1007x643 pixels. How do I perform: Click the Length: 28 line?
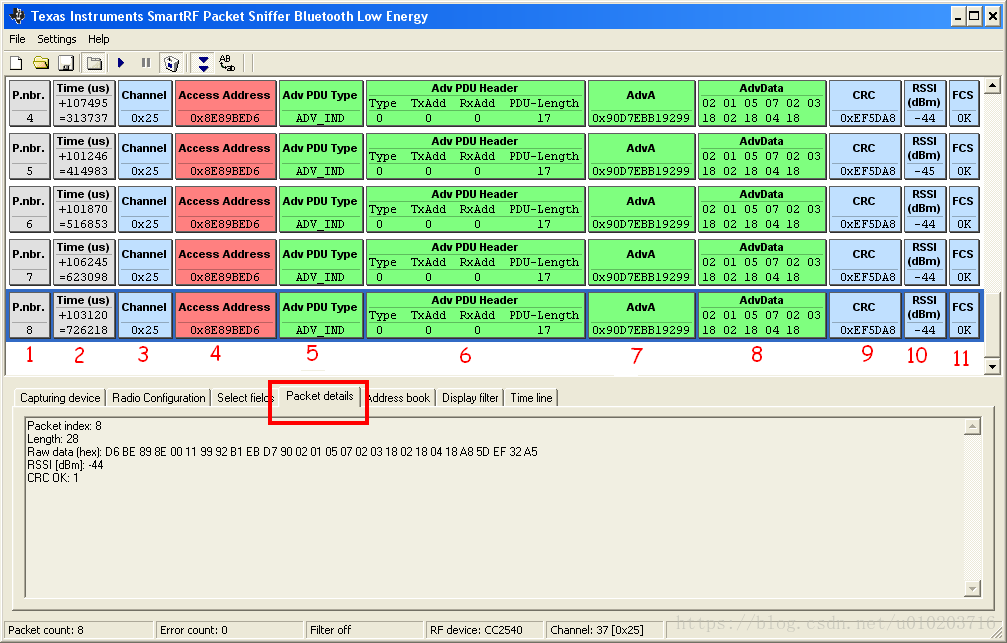(x=53, y=439)
